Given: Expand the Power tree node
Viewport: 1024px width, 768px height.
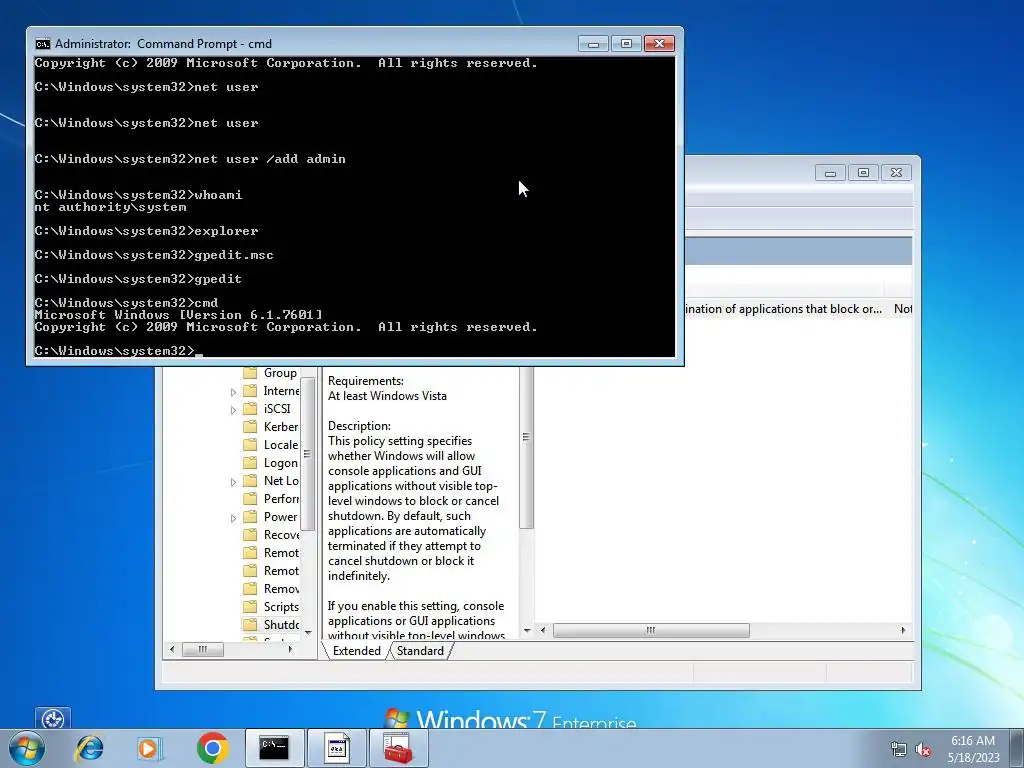Looking at the screenshot, I should tap(233, 518).
